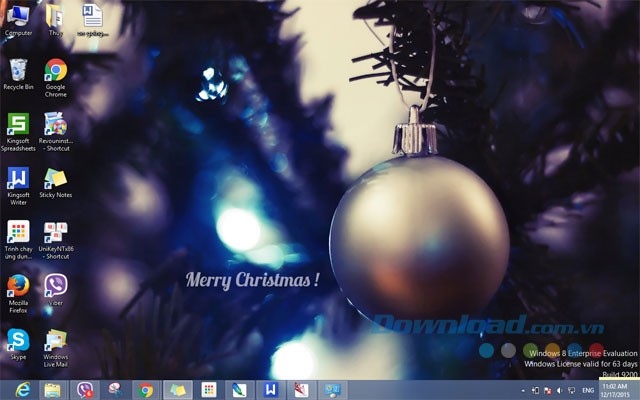The image size is (640, 400).
Task: Open the clock showing 11:02 AM
Action: point(614,390)
